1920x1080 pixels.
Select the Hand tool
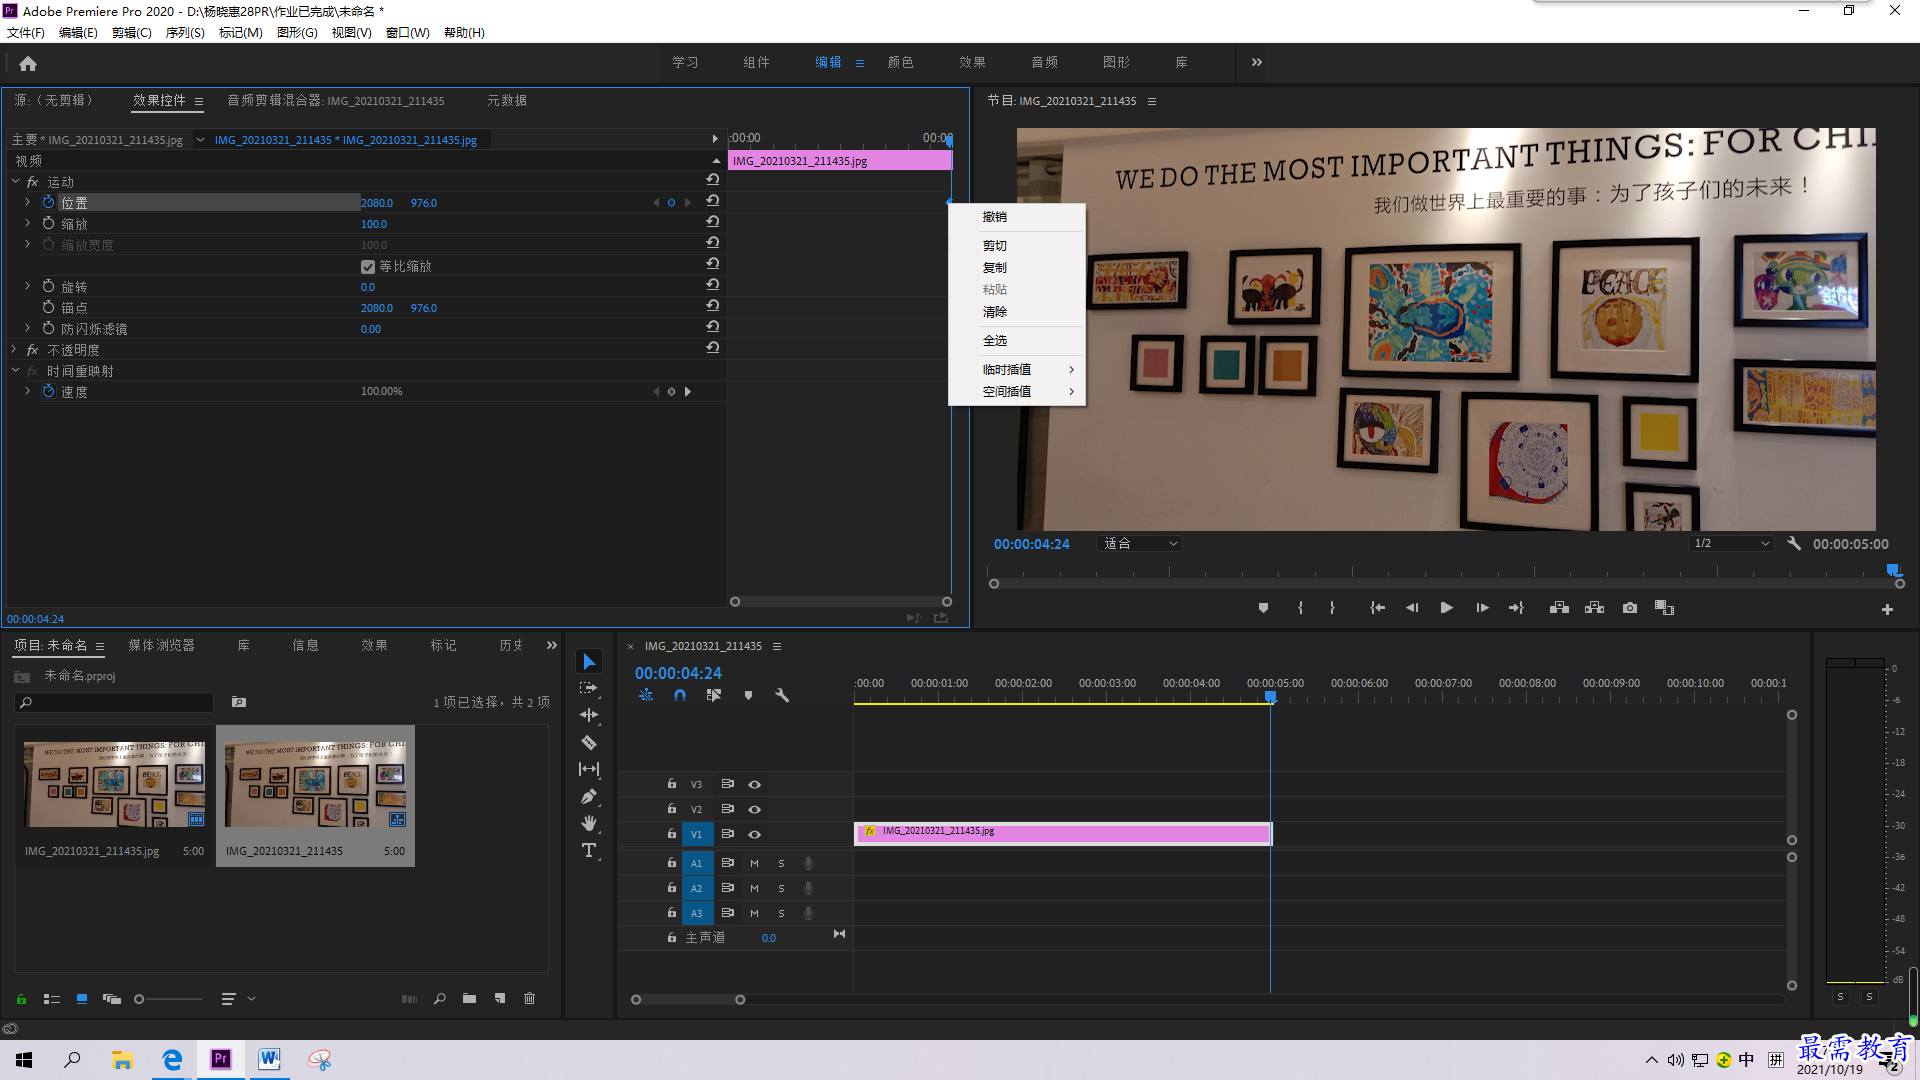[589, 823]
